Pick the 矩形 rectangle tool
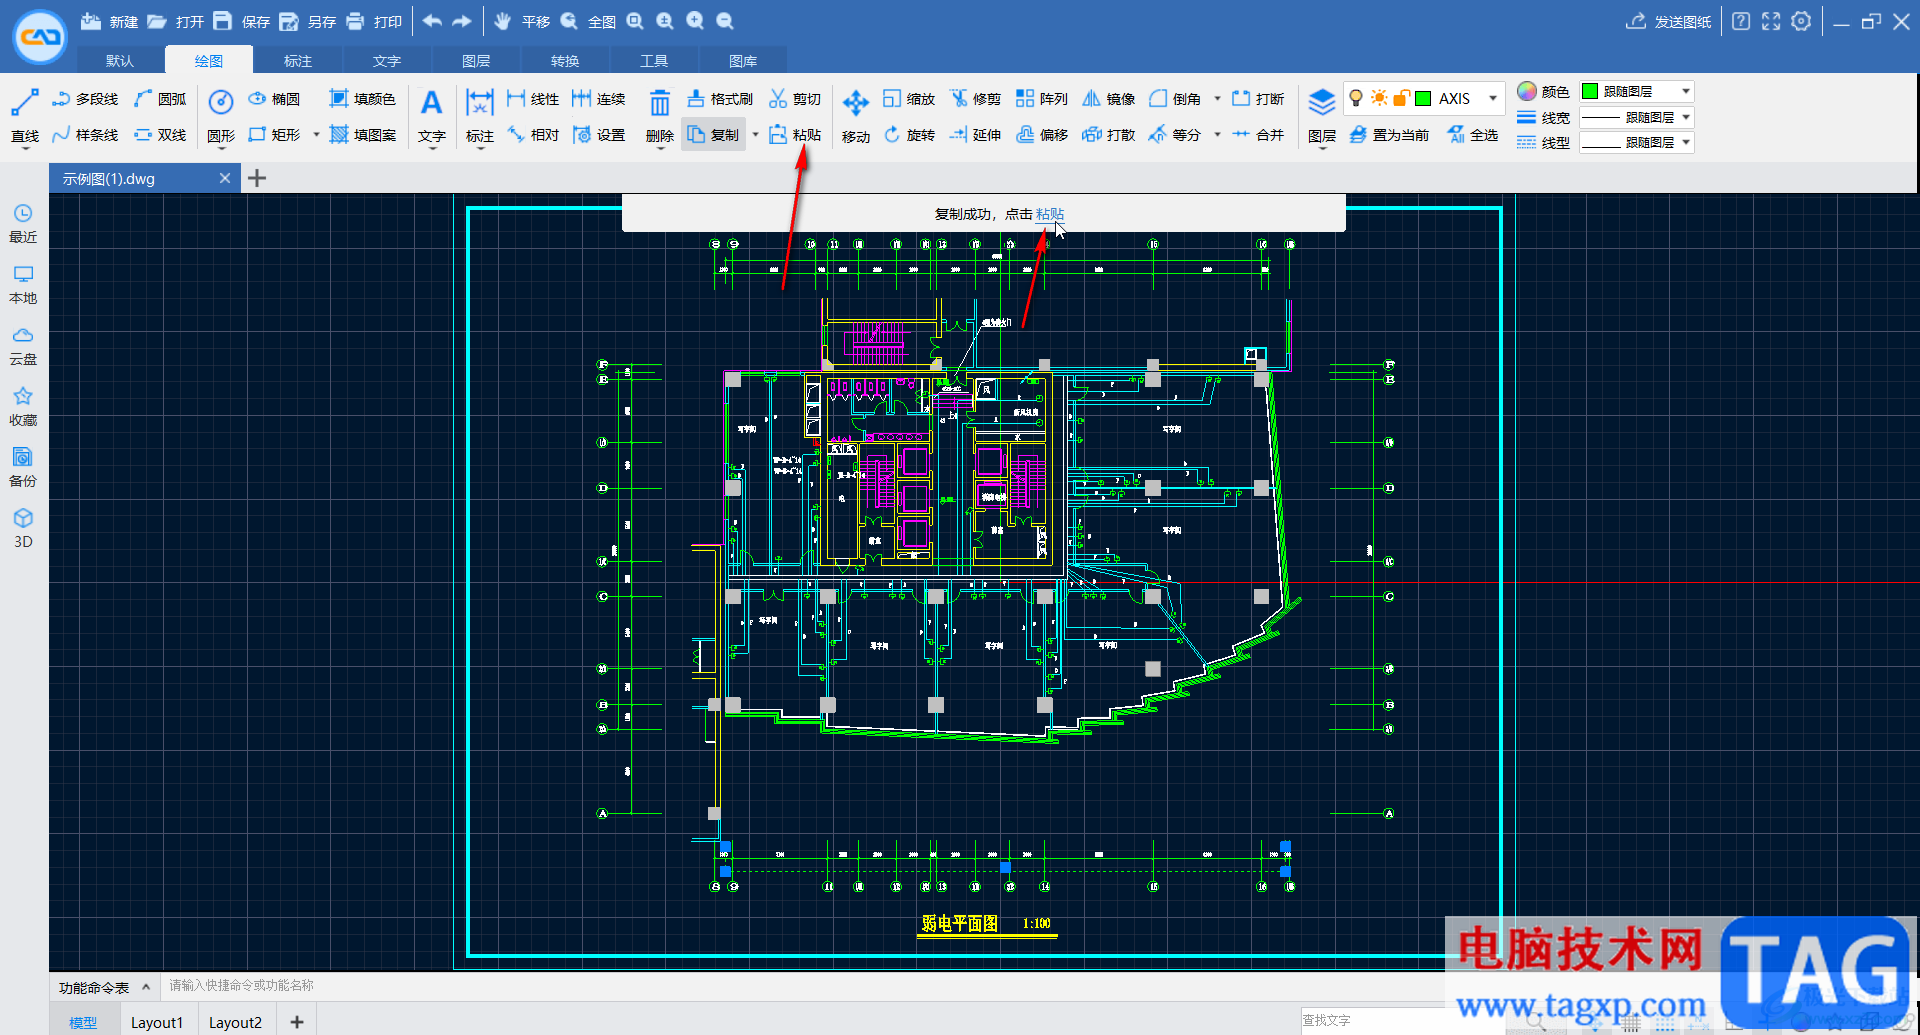The width and height of the screenshot is (1920, 1035). click(x=274, y=135)
